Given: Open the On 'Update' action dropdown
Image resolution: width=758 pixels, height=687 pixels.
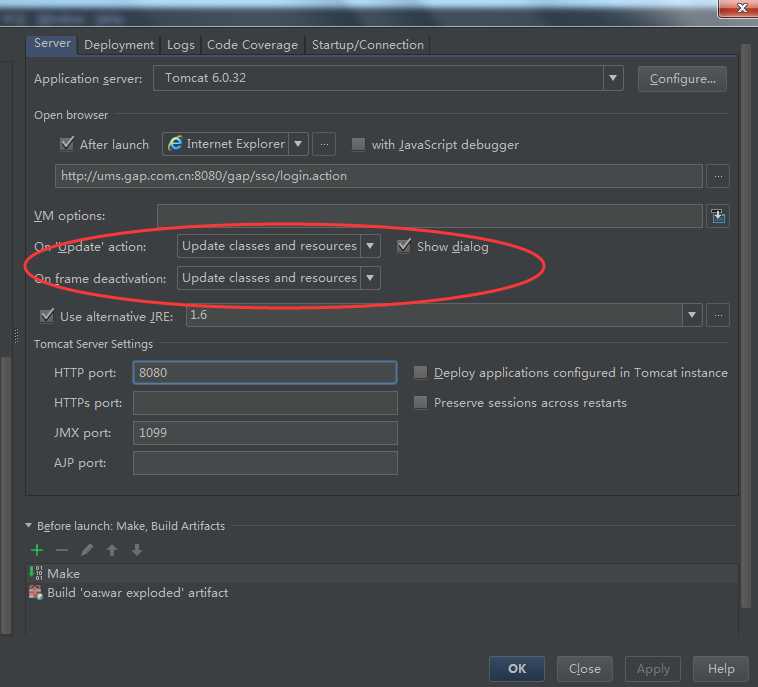Looking at the screenshot, I should (370, 246).
